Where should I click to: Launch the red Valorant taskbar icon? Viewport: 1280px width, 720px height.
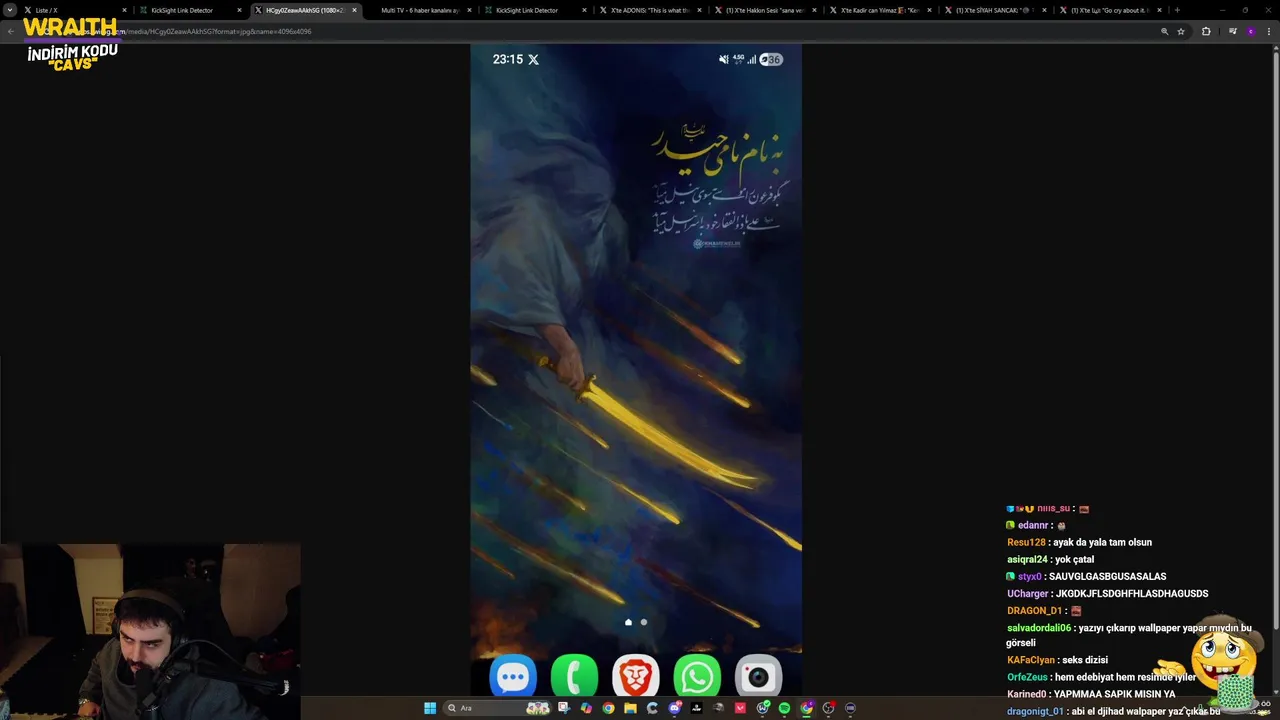click(x=740, y=708)
